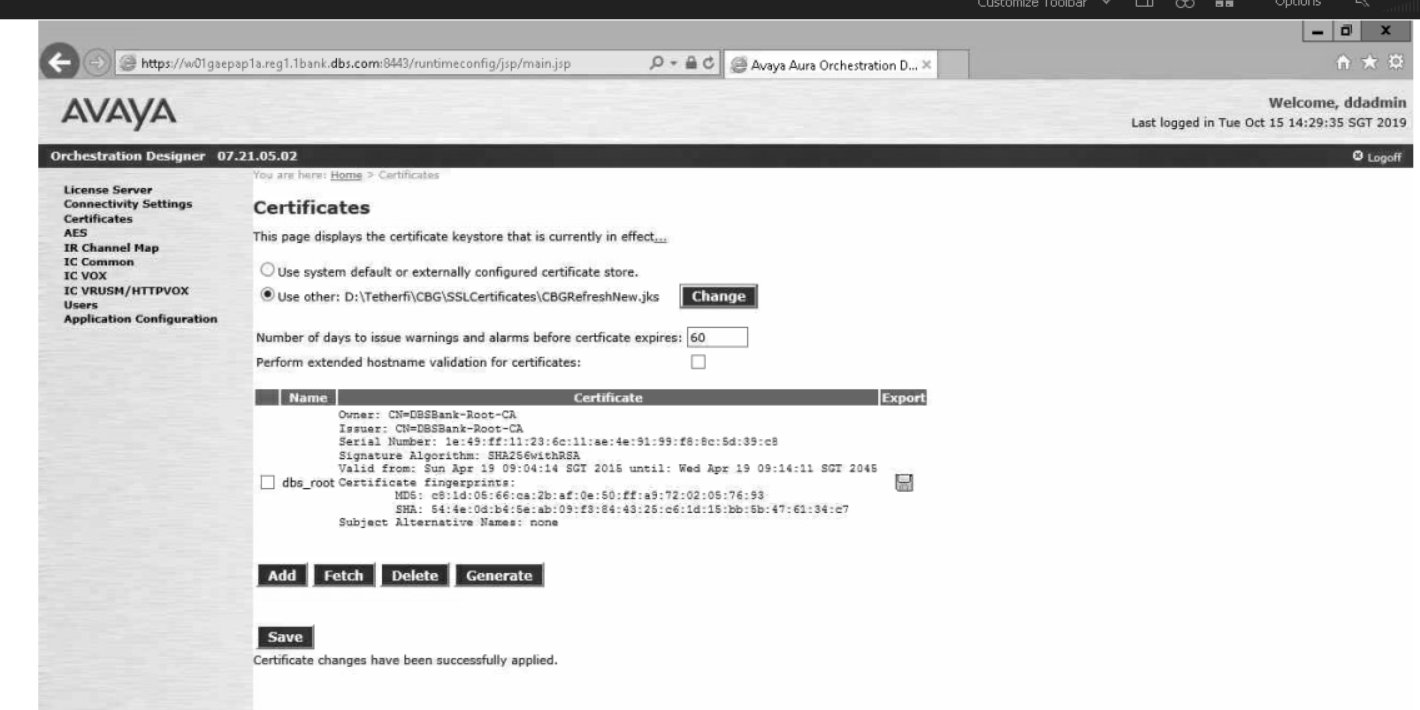Tick the dbs_root certificate checkbox

click(x=266, y=483)
